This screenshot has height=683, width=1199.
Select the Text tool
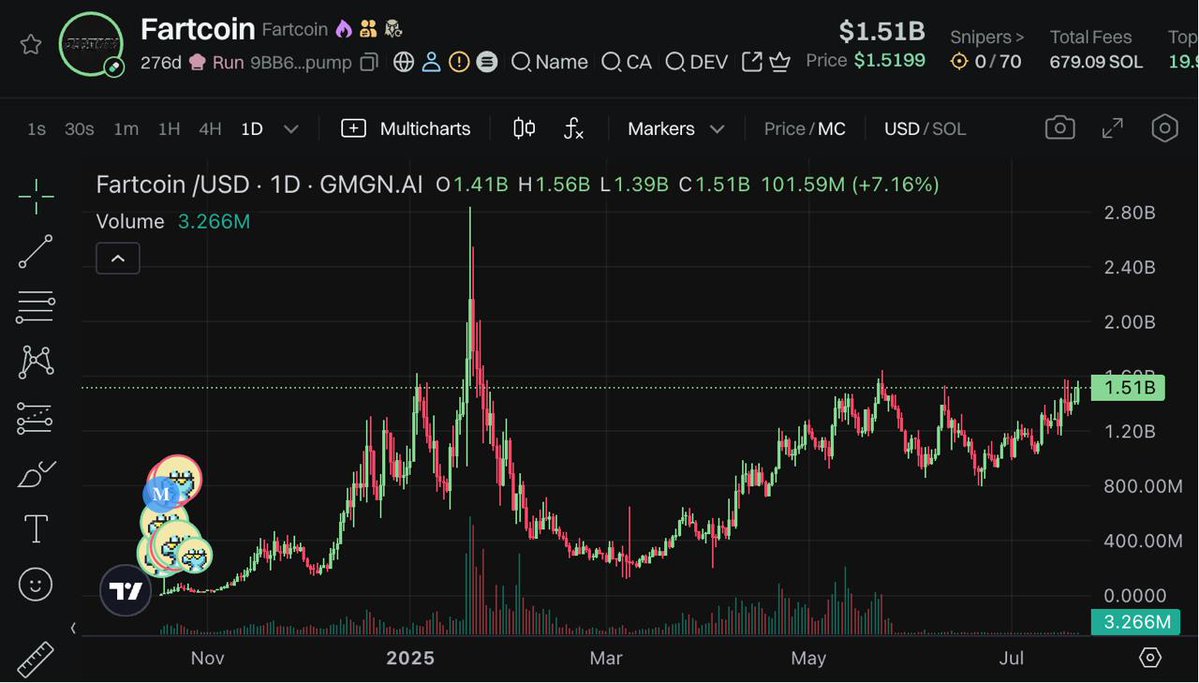(x=36, y=529)
